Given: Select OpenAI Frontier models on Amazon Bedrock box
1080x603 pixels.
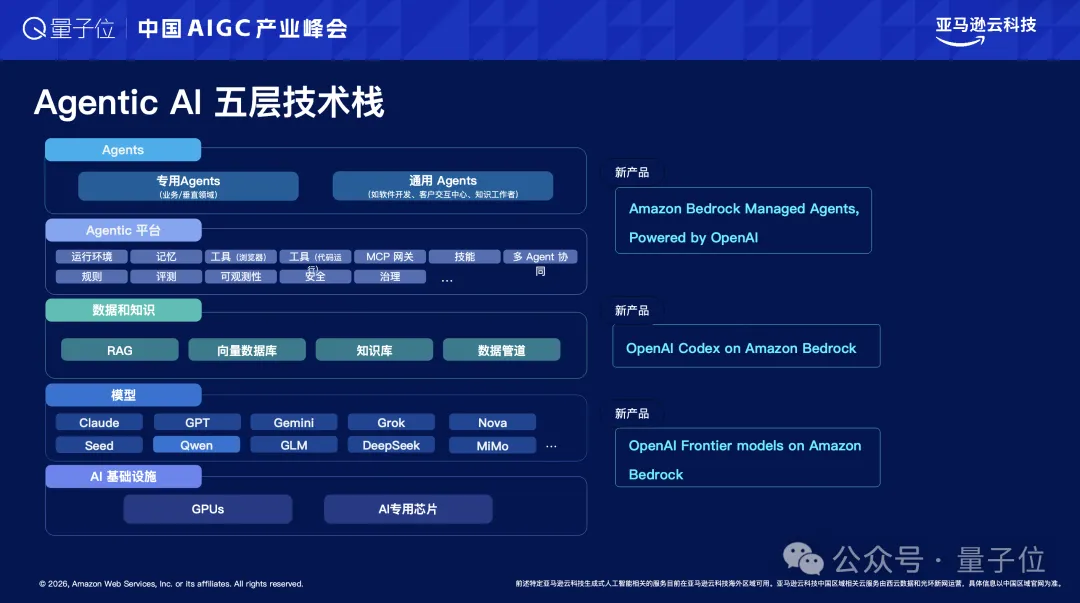Looking at the screenshot, I should 747,458.
